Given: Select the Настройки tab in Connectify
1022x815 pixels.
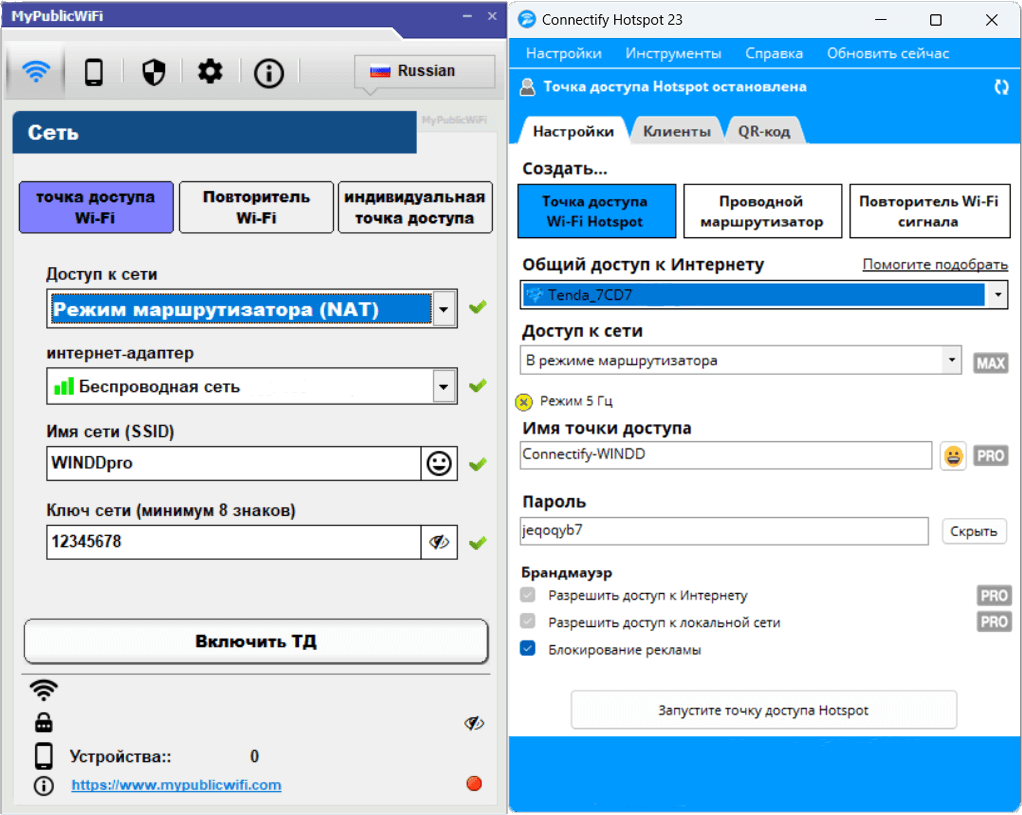Looking at the screenshot, I should pyautogui.click(x=573, y=131).
